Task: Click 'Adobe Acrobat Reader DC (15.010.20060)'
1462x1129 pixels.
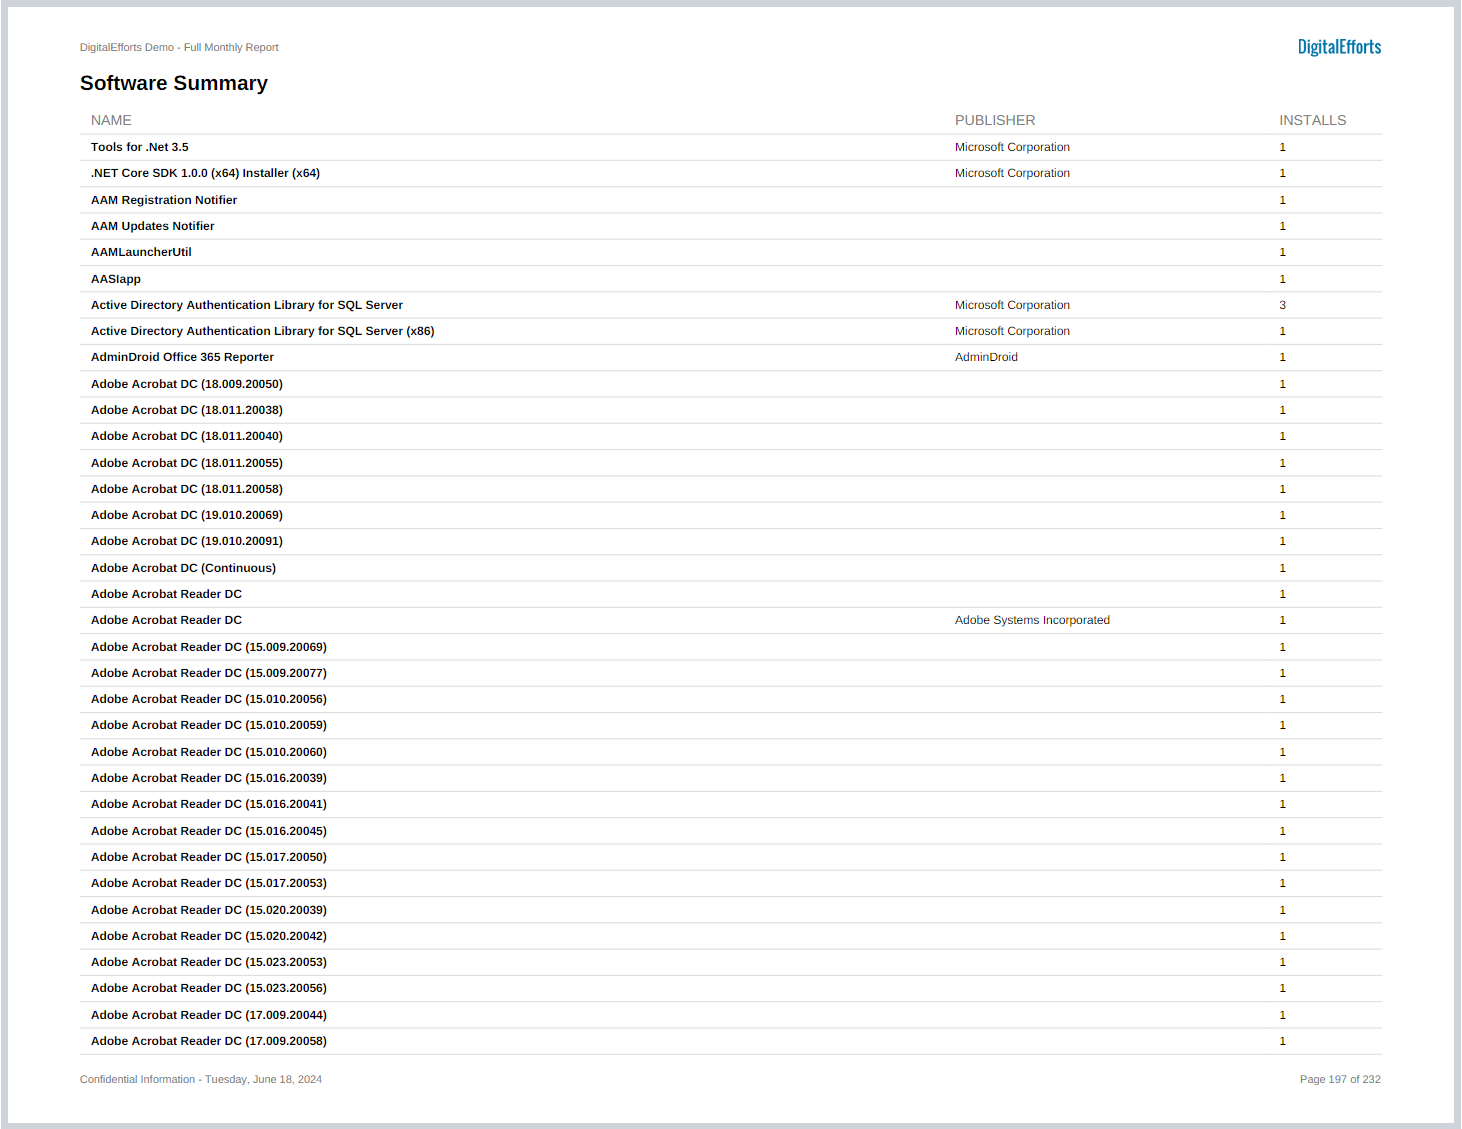Action: coord(209,752)
